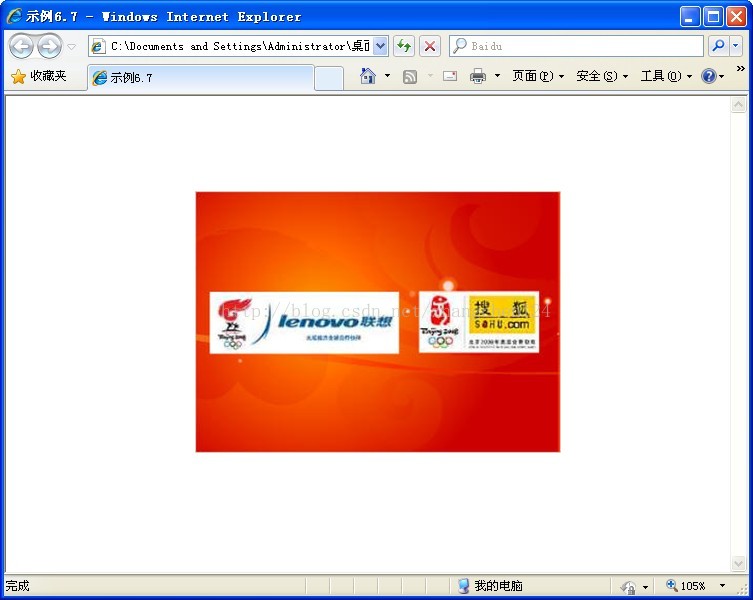Stop loading with the red X icon
This screenshot has height=600, width=753.
coord(430,46)
